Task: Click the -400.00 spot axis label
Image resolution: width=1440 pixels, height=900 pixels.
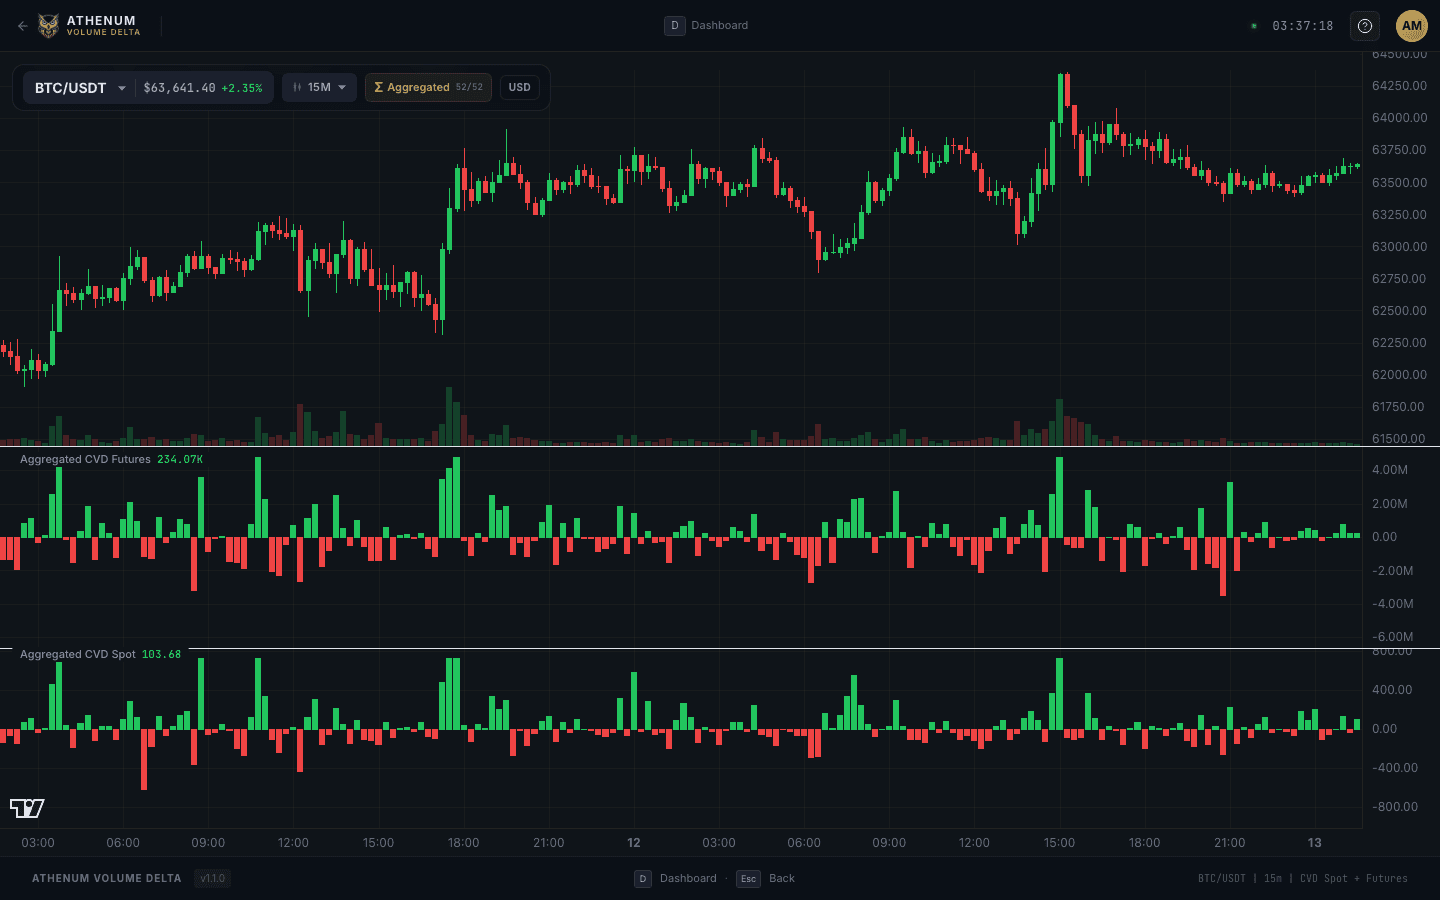Action: coord(1394,768)
